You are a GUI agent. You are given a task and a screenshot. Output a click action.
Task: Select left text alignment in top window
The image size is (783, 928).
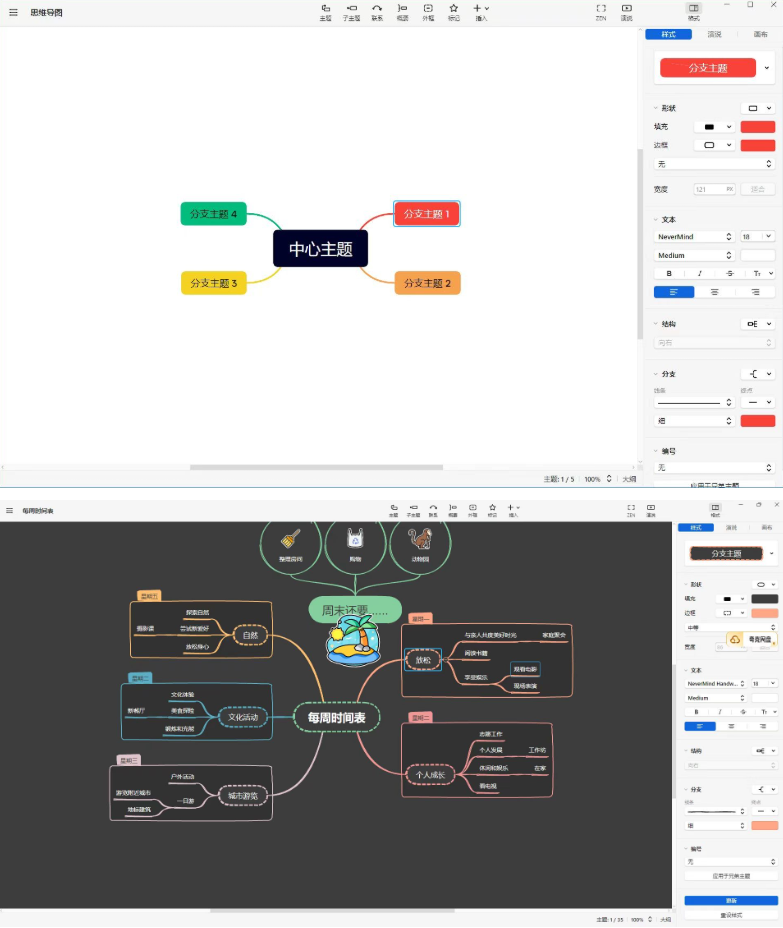click(674, 292)
